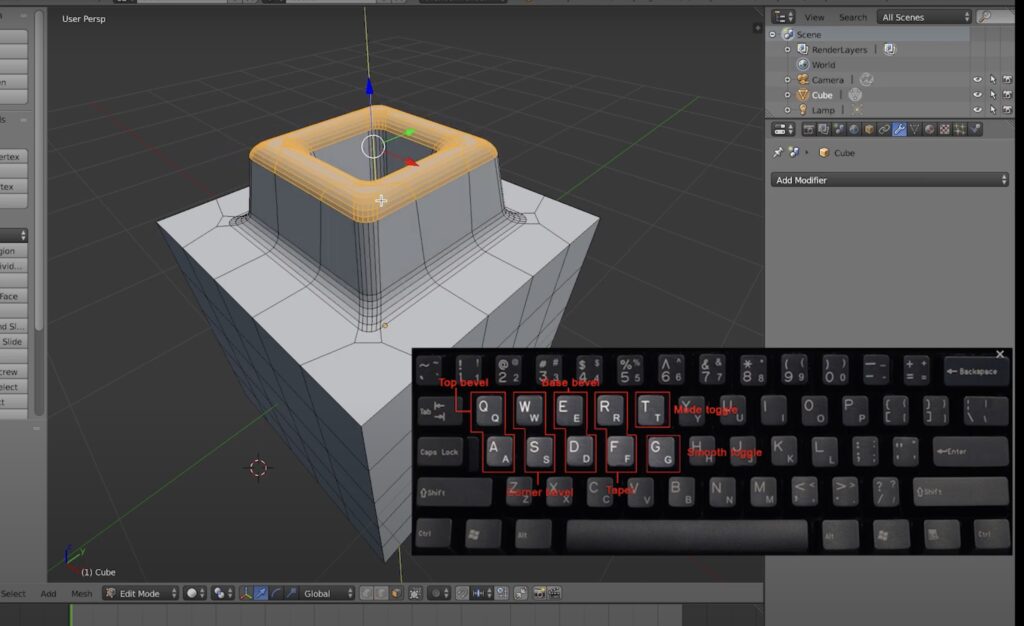This screenshot has width=1024, height=626.
Task: Open the snap element dropdown
Action: tap(481, 593)
